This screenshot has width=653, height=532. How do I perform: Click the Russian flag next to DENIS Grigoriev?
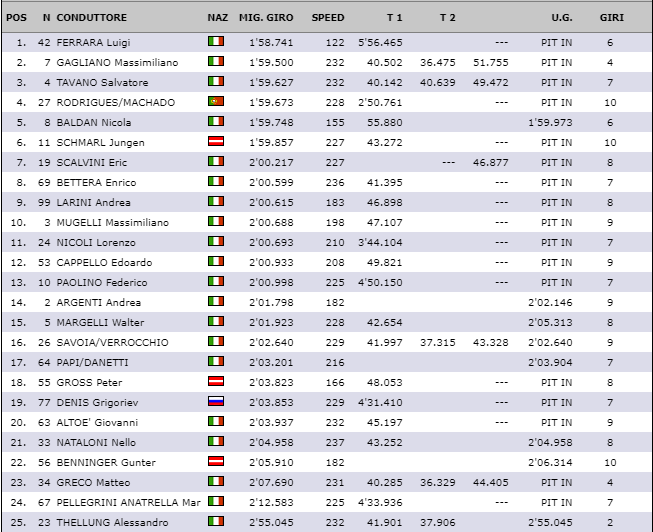[216, 401]
